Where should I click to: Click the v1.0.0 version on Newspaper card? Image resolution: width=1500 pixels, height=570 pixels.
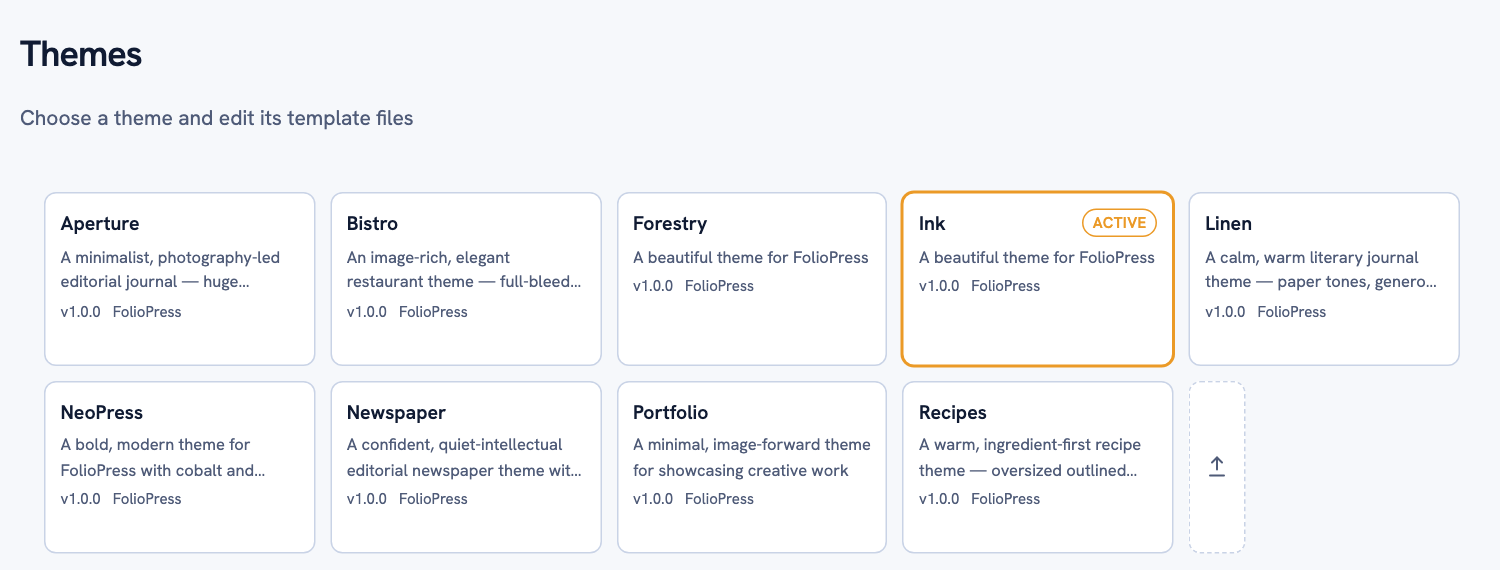tap(367, 499)
